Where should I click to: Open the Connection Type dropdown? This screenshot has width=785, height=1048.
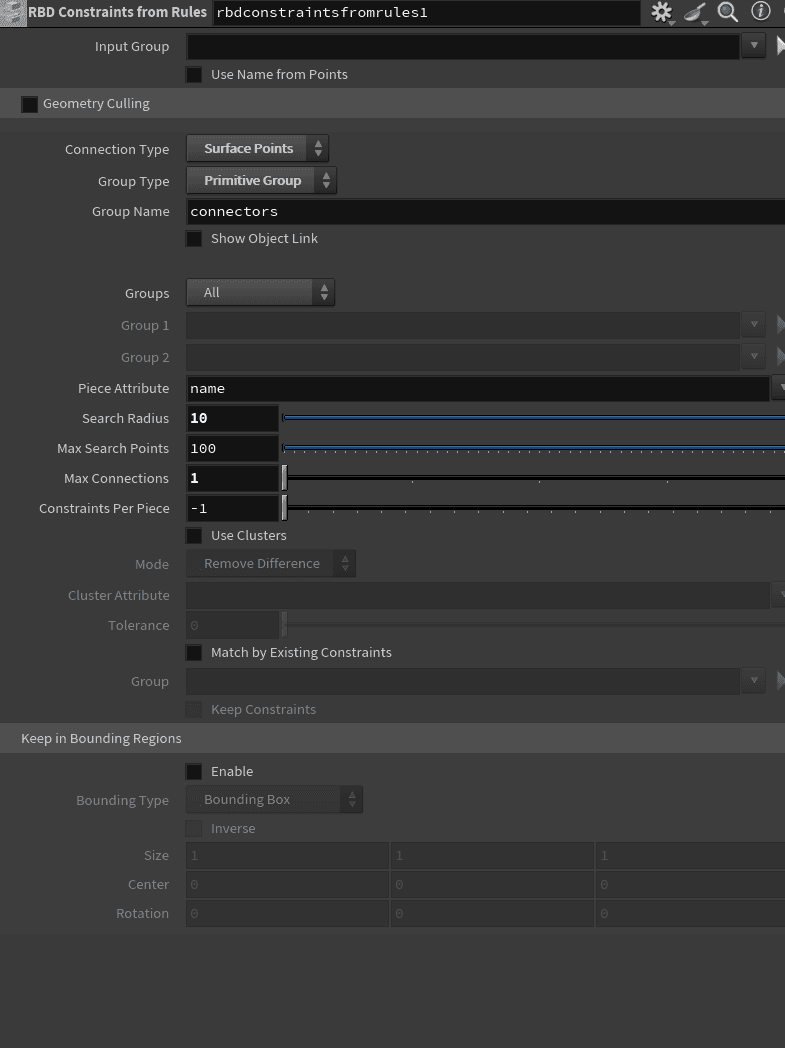(257, 148)
